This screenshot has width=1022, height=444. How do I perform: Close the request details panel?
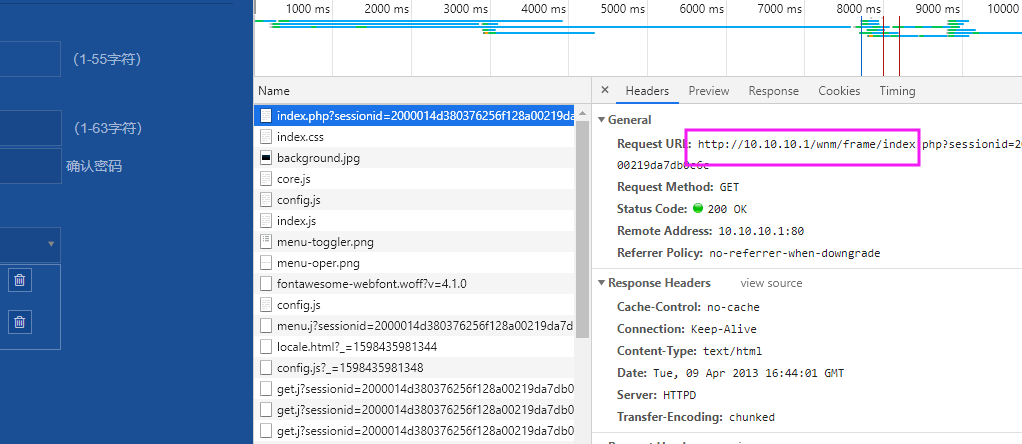604,91
